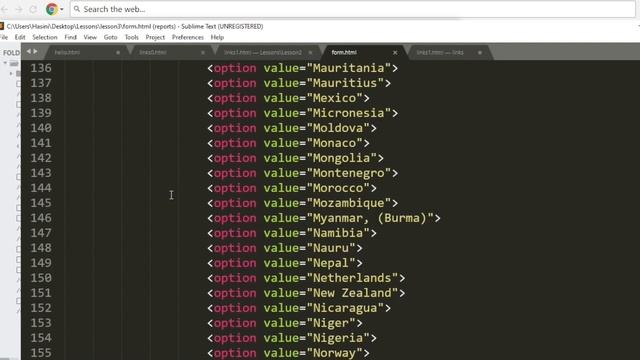Click the Namibia value text
Image resolution: width=640 pixels, height=360 pixels.
tap(338, 233)
